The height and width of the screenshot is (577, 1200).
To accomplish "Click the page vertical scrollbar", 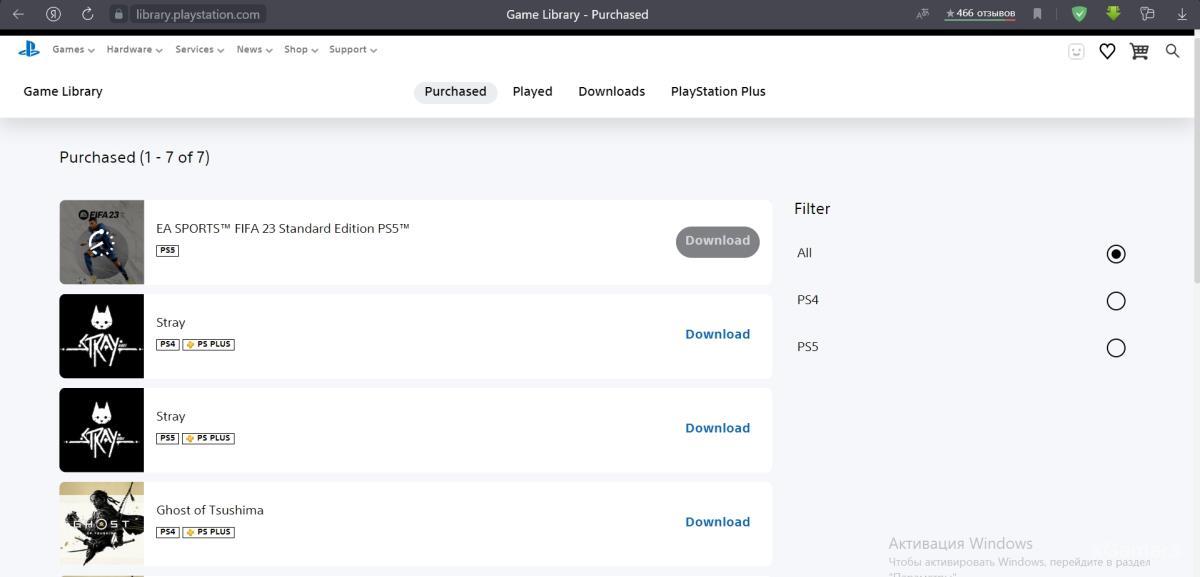I will click(1196, 160).
